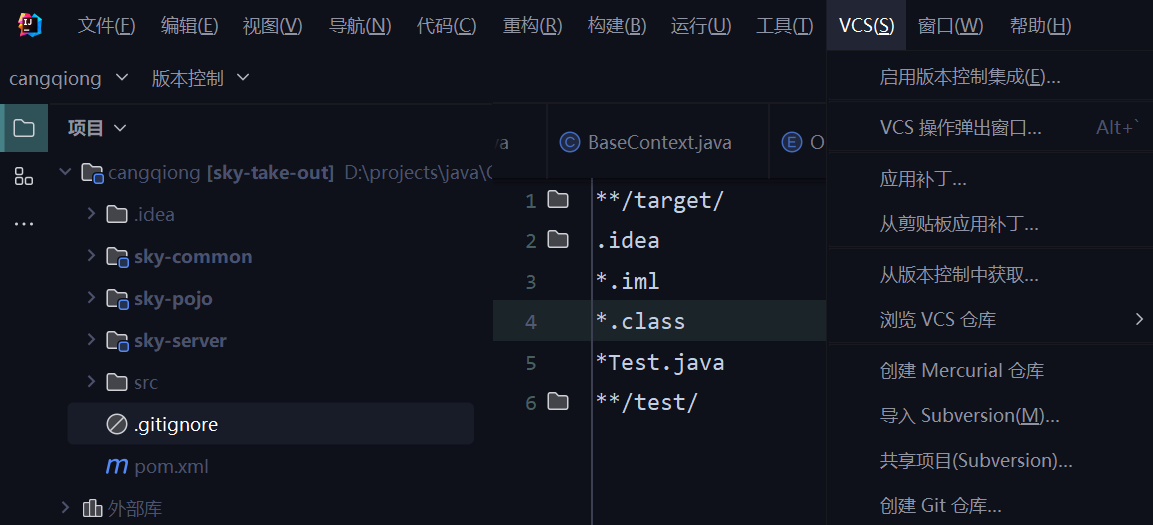Open the Project tool window folder icon
Viewport: 1153px width, 525px height.
coord(24,128)
